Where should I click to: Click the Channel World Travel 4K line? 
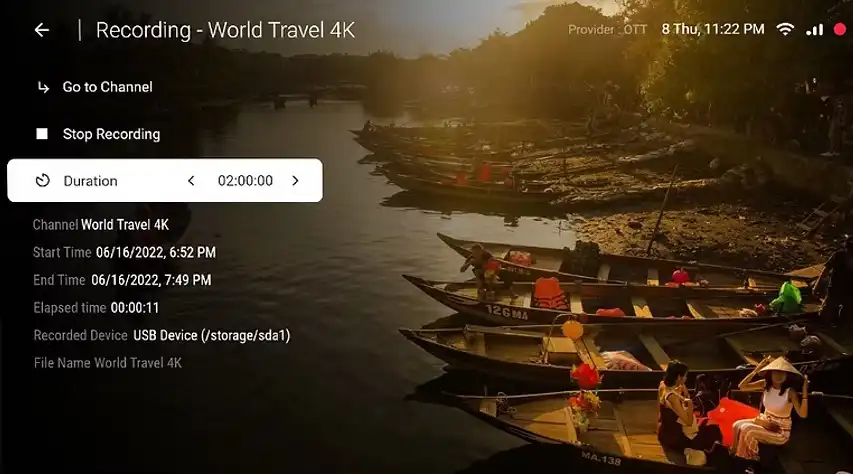click(101, 225)
